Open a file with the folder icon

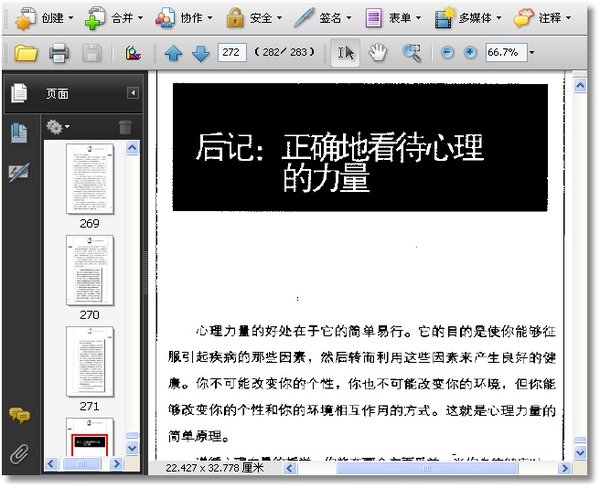pos(25,53)
